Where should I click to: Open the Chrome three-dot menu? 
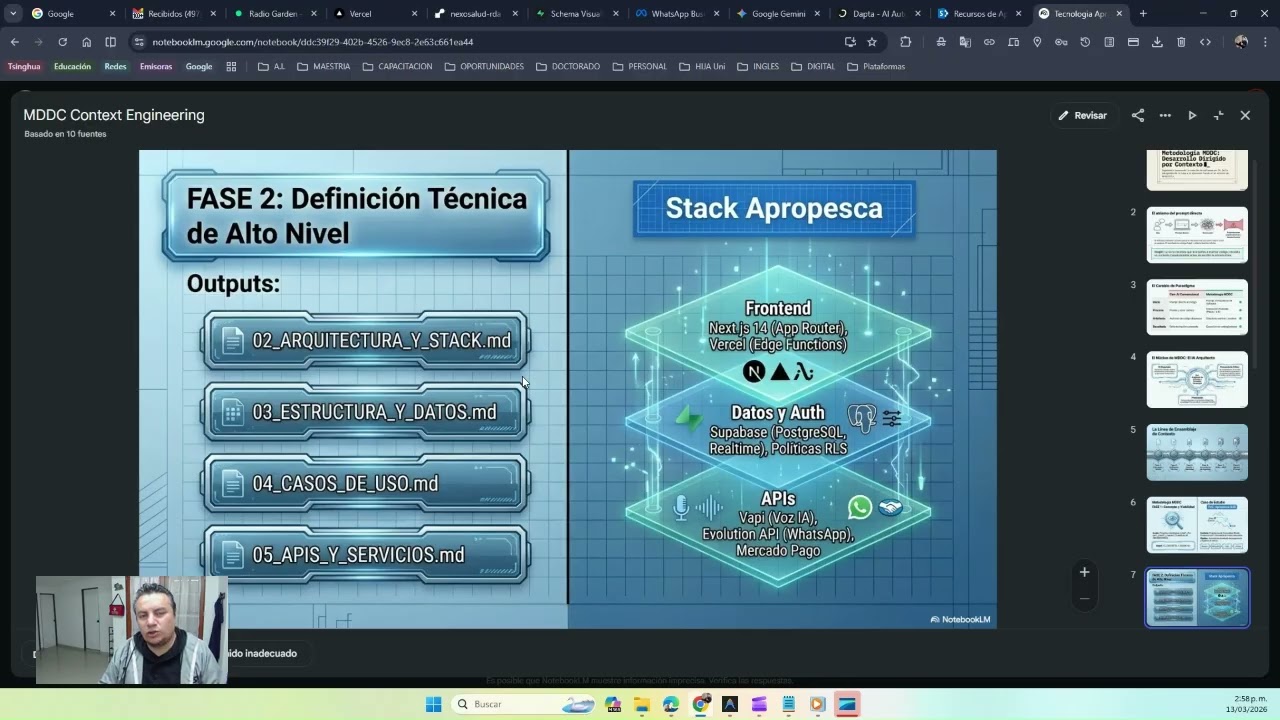click(1264, 42)
